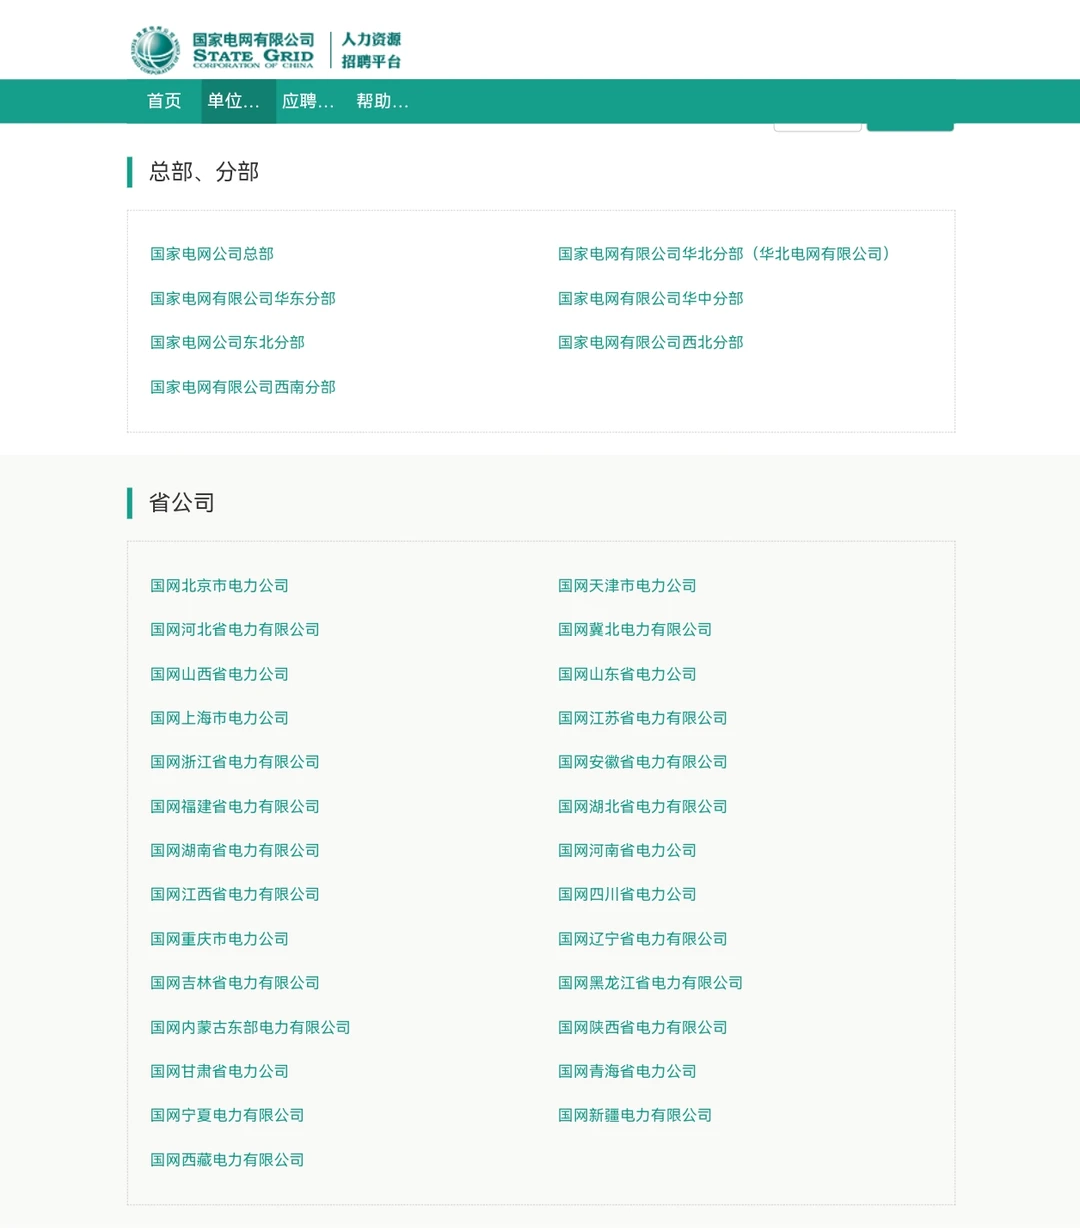Viewport: 1080px width, 1230px height.
Task: Open 国家电网有限公司华北分部（华北电网有限公司） link
Action: tap(724, 254)
